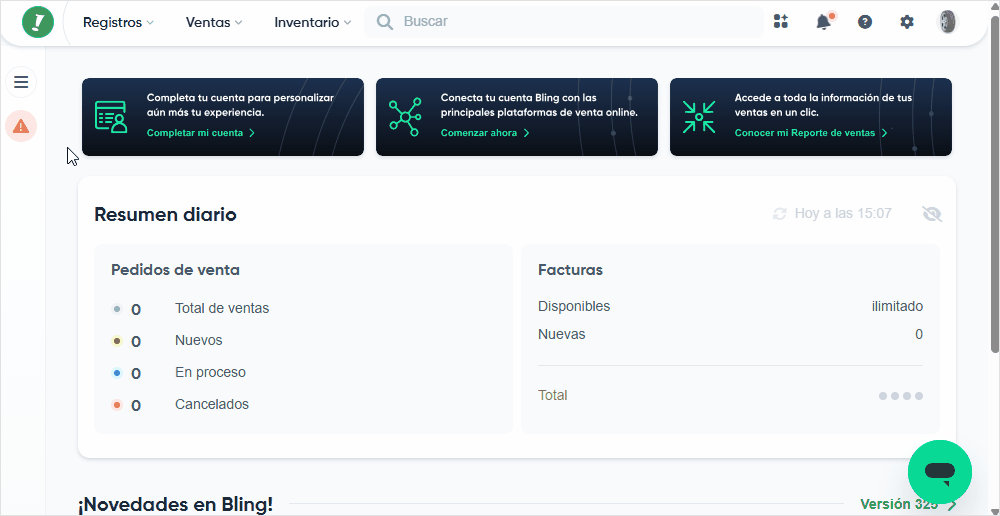1000x516 pixels.
Task: Expand the Ventas dropdown chevron
Action: (x=238, y=23)
